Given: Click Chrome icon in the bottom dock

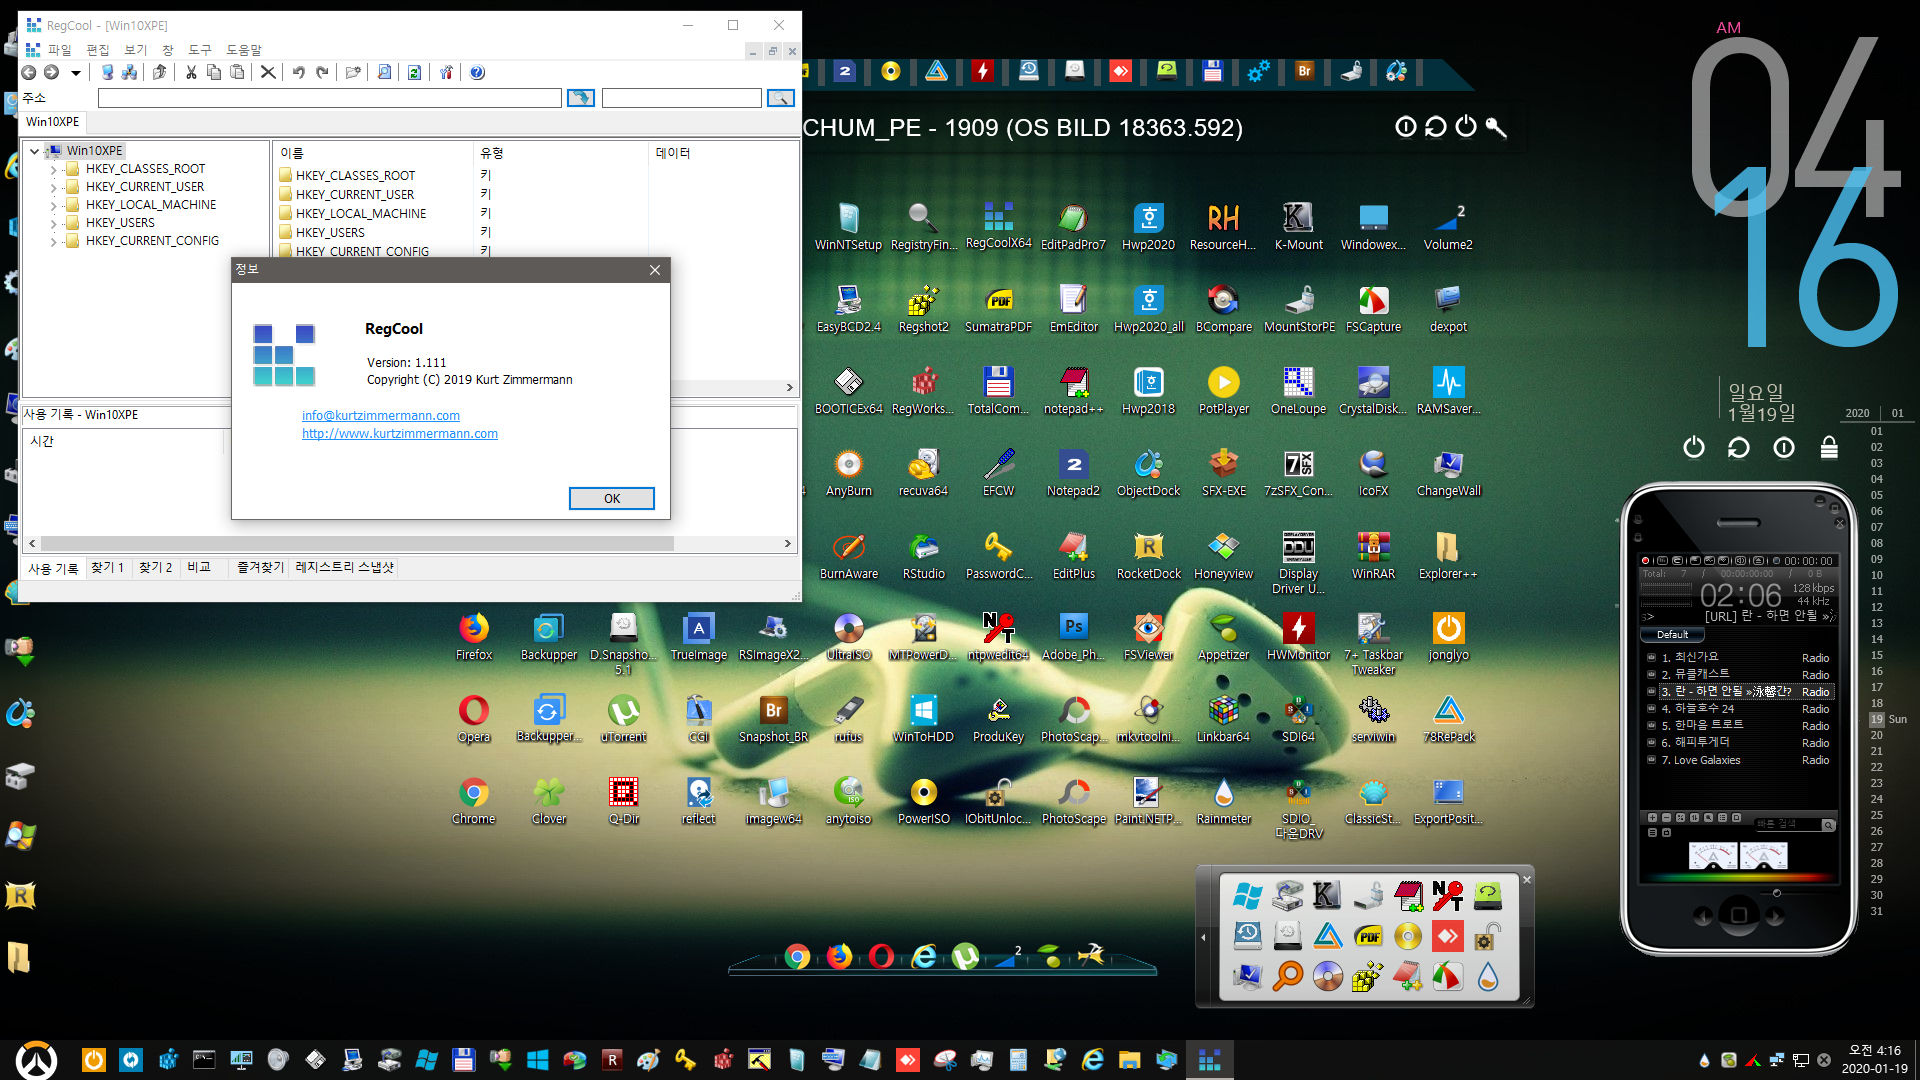Looking at the screenshot, I should (797, 957).
